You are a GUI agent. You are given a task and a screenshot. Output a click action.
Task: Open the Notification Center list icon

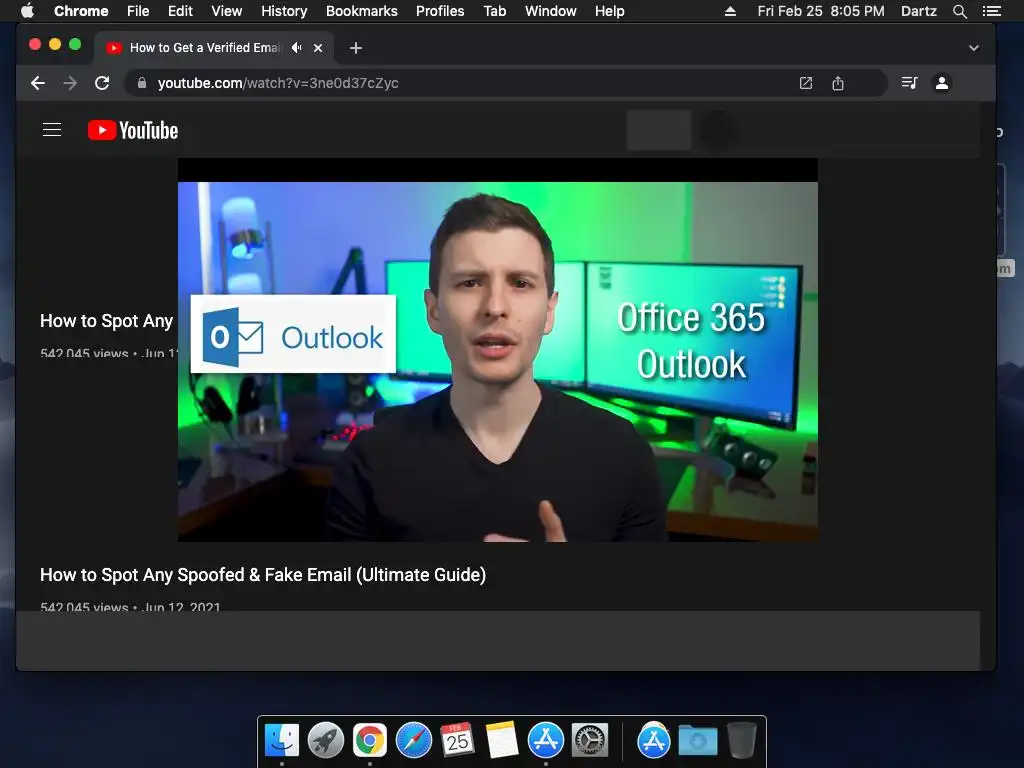tap(992, 11)
